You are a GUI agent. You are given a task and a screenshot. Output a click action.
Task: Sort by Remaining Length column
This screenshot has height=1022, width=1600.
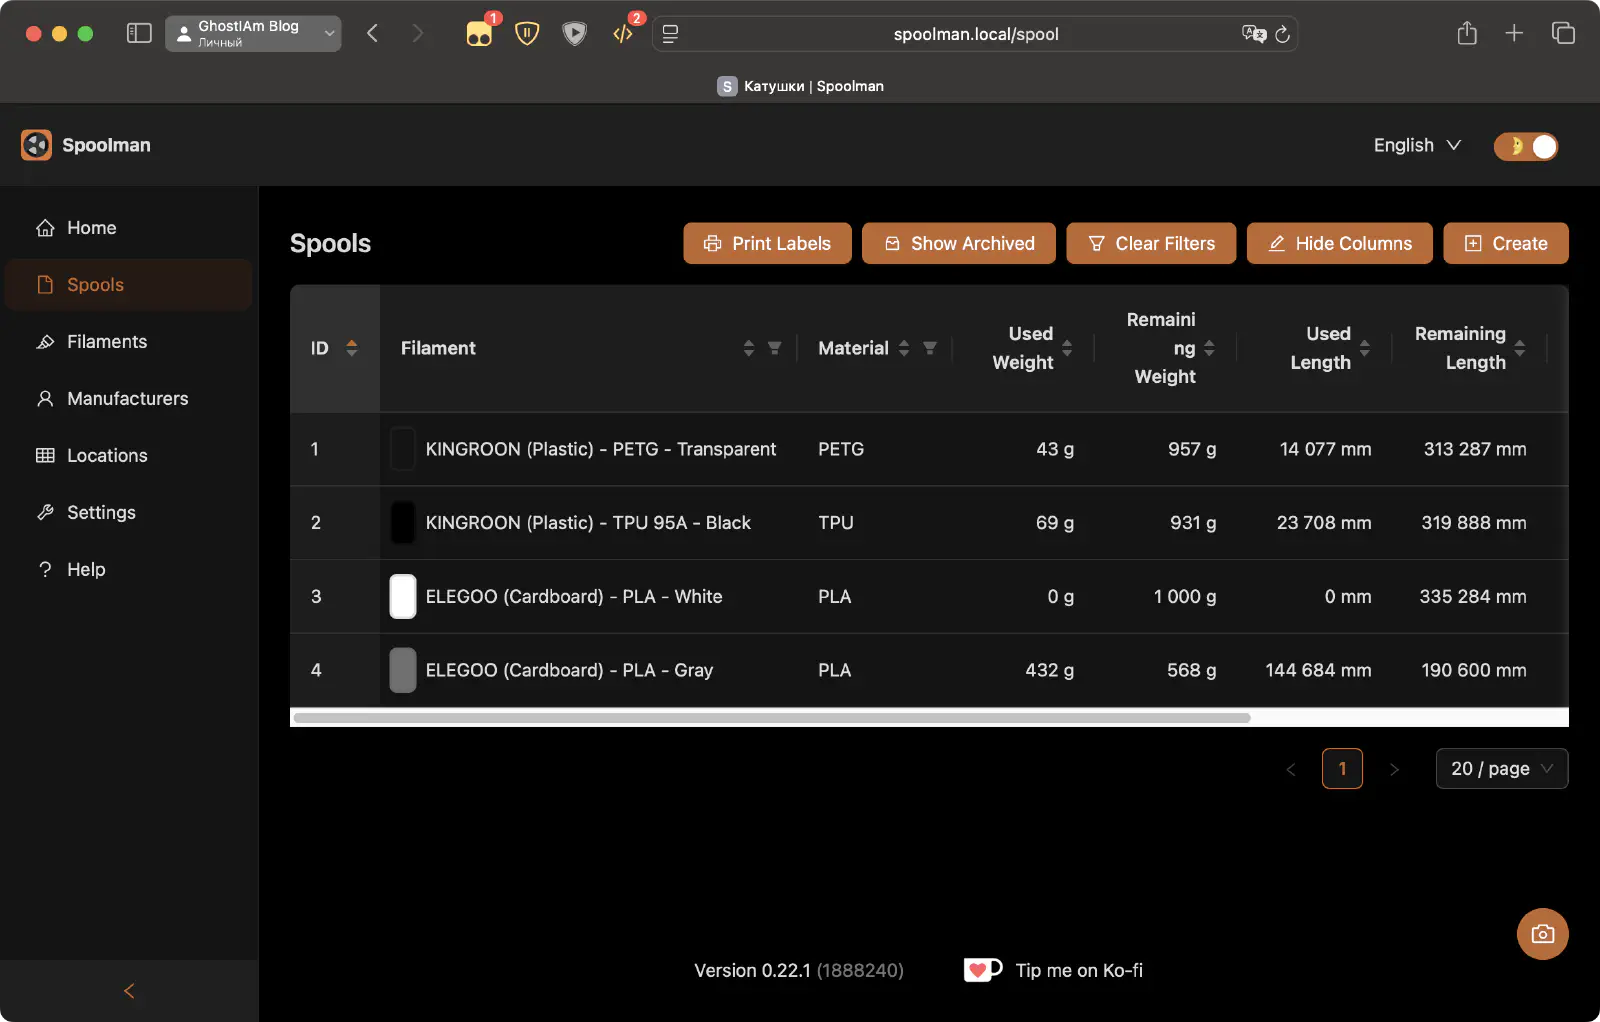(1519, 348)
